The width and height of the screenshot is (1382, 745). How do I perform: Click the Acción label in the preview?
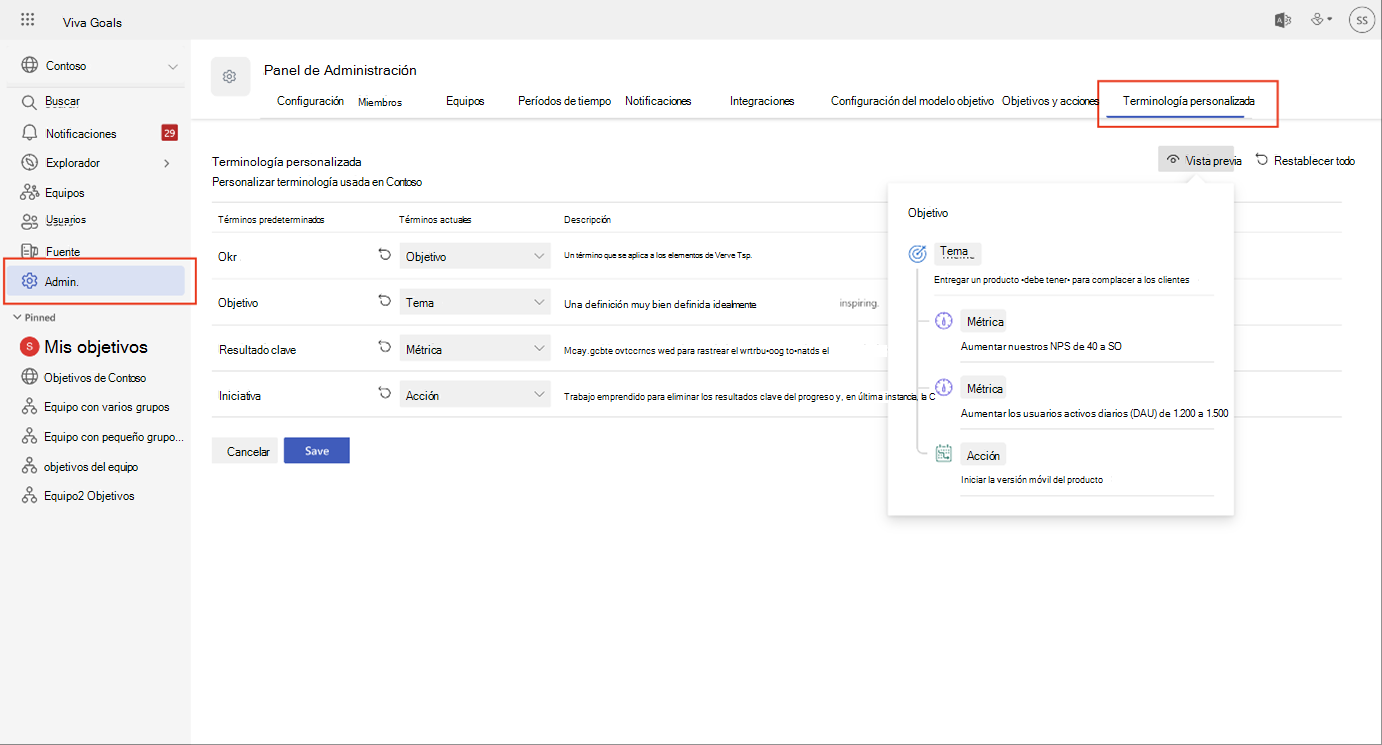tap(983, 455)
